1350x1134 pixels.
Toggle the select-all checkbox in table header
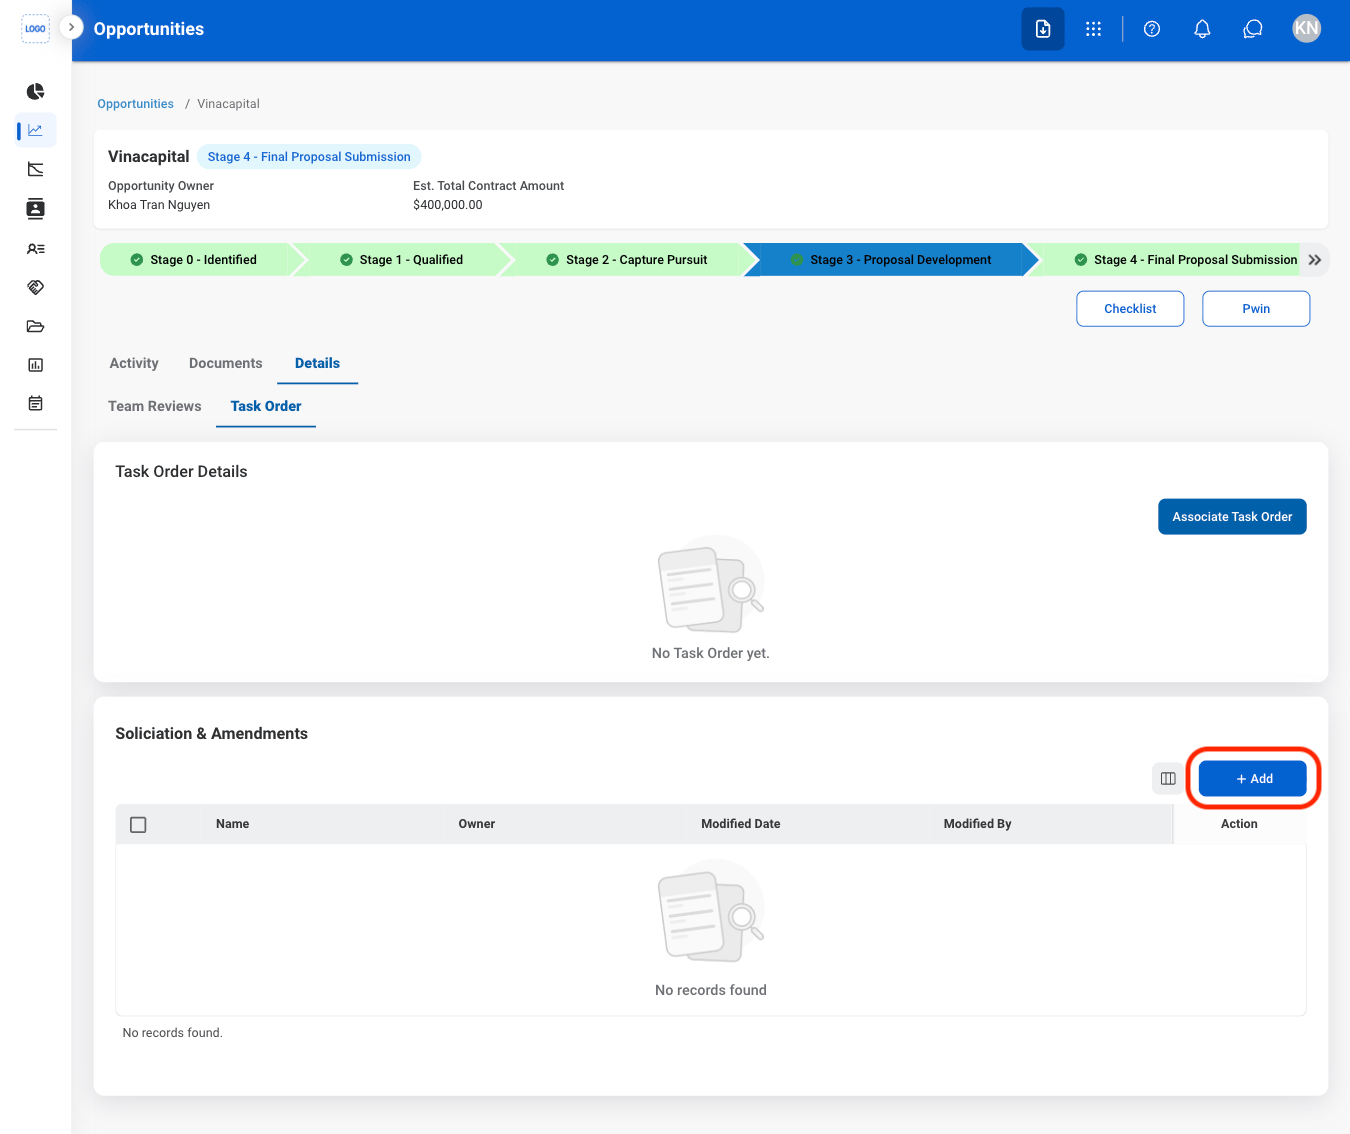coord(138,825)
